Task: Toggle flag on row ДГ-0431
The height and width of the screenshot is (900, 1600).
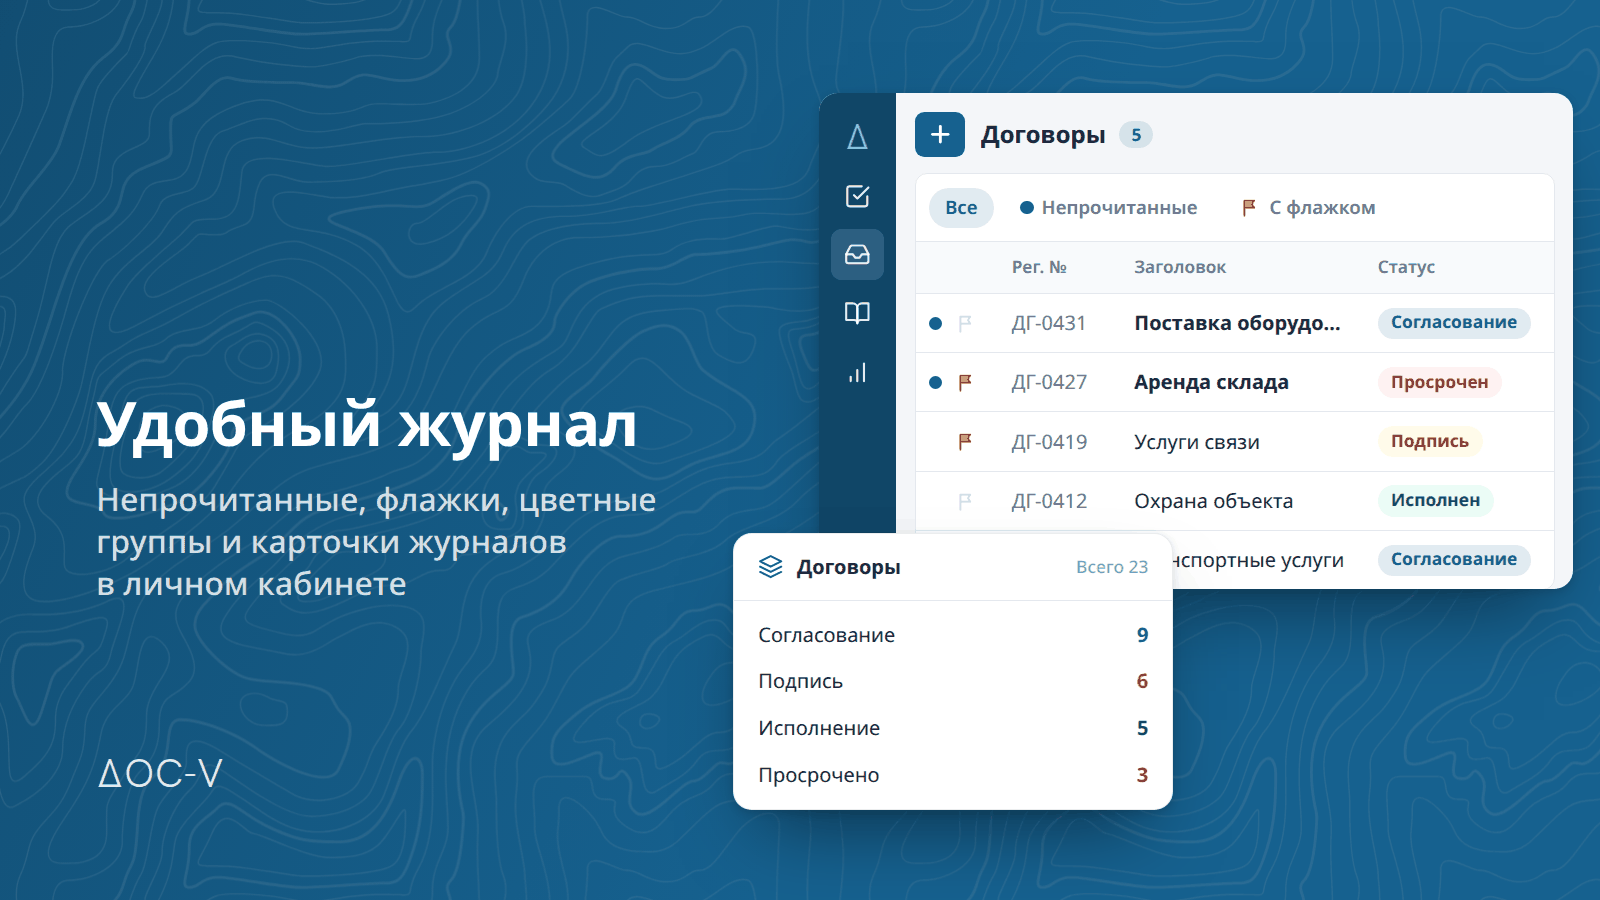Action: point(965,323)
